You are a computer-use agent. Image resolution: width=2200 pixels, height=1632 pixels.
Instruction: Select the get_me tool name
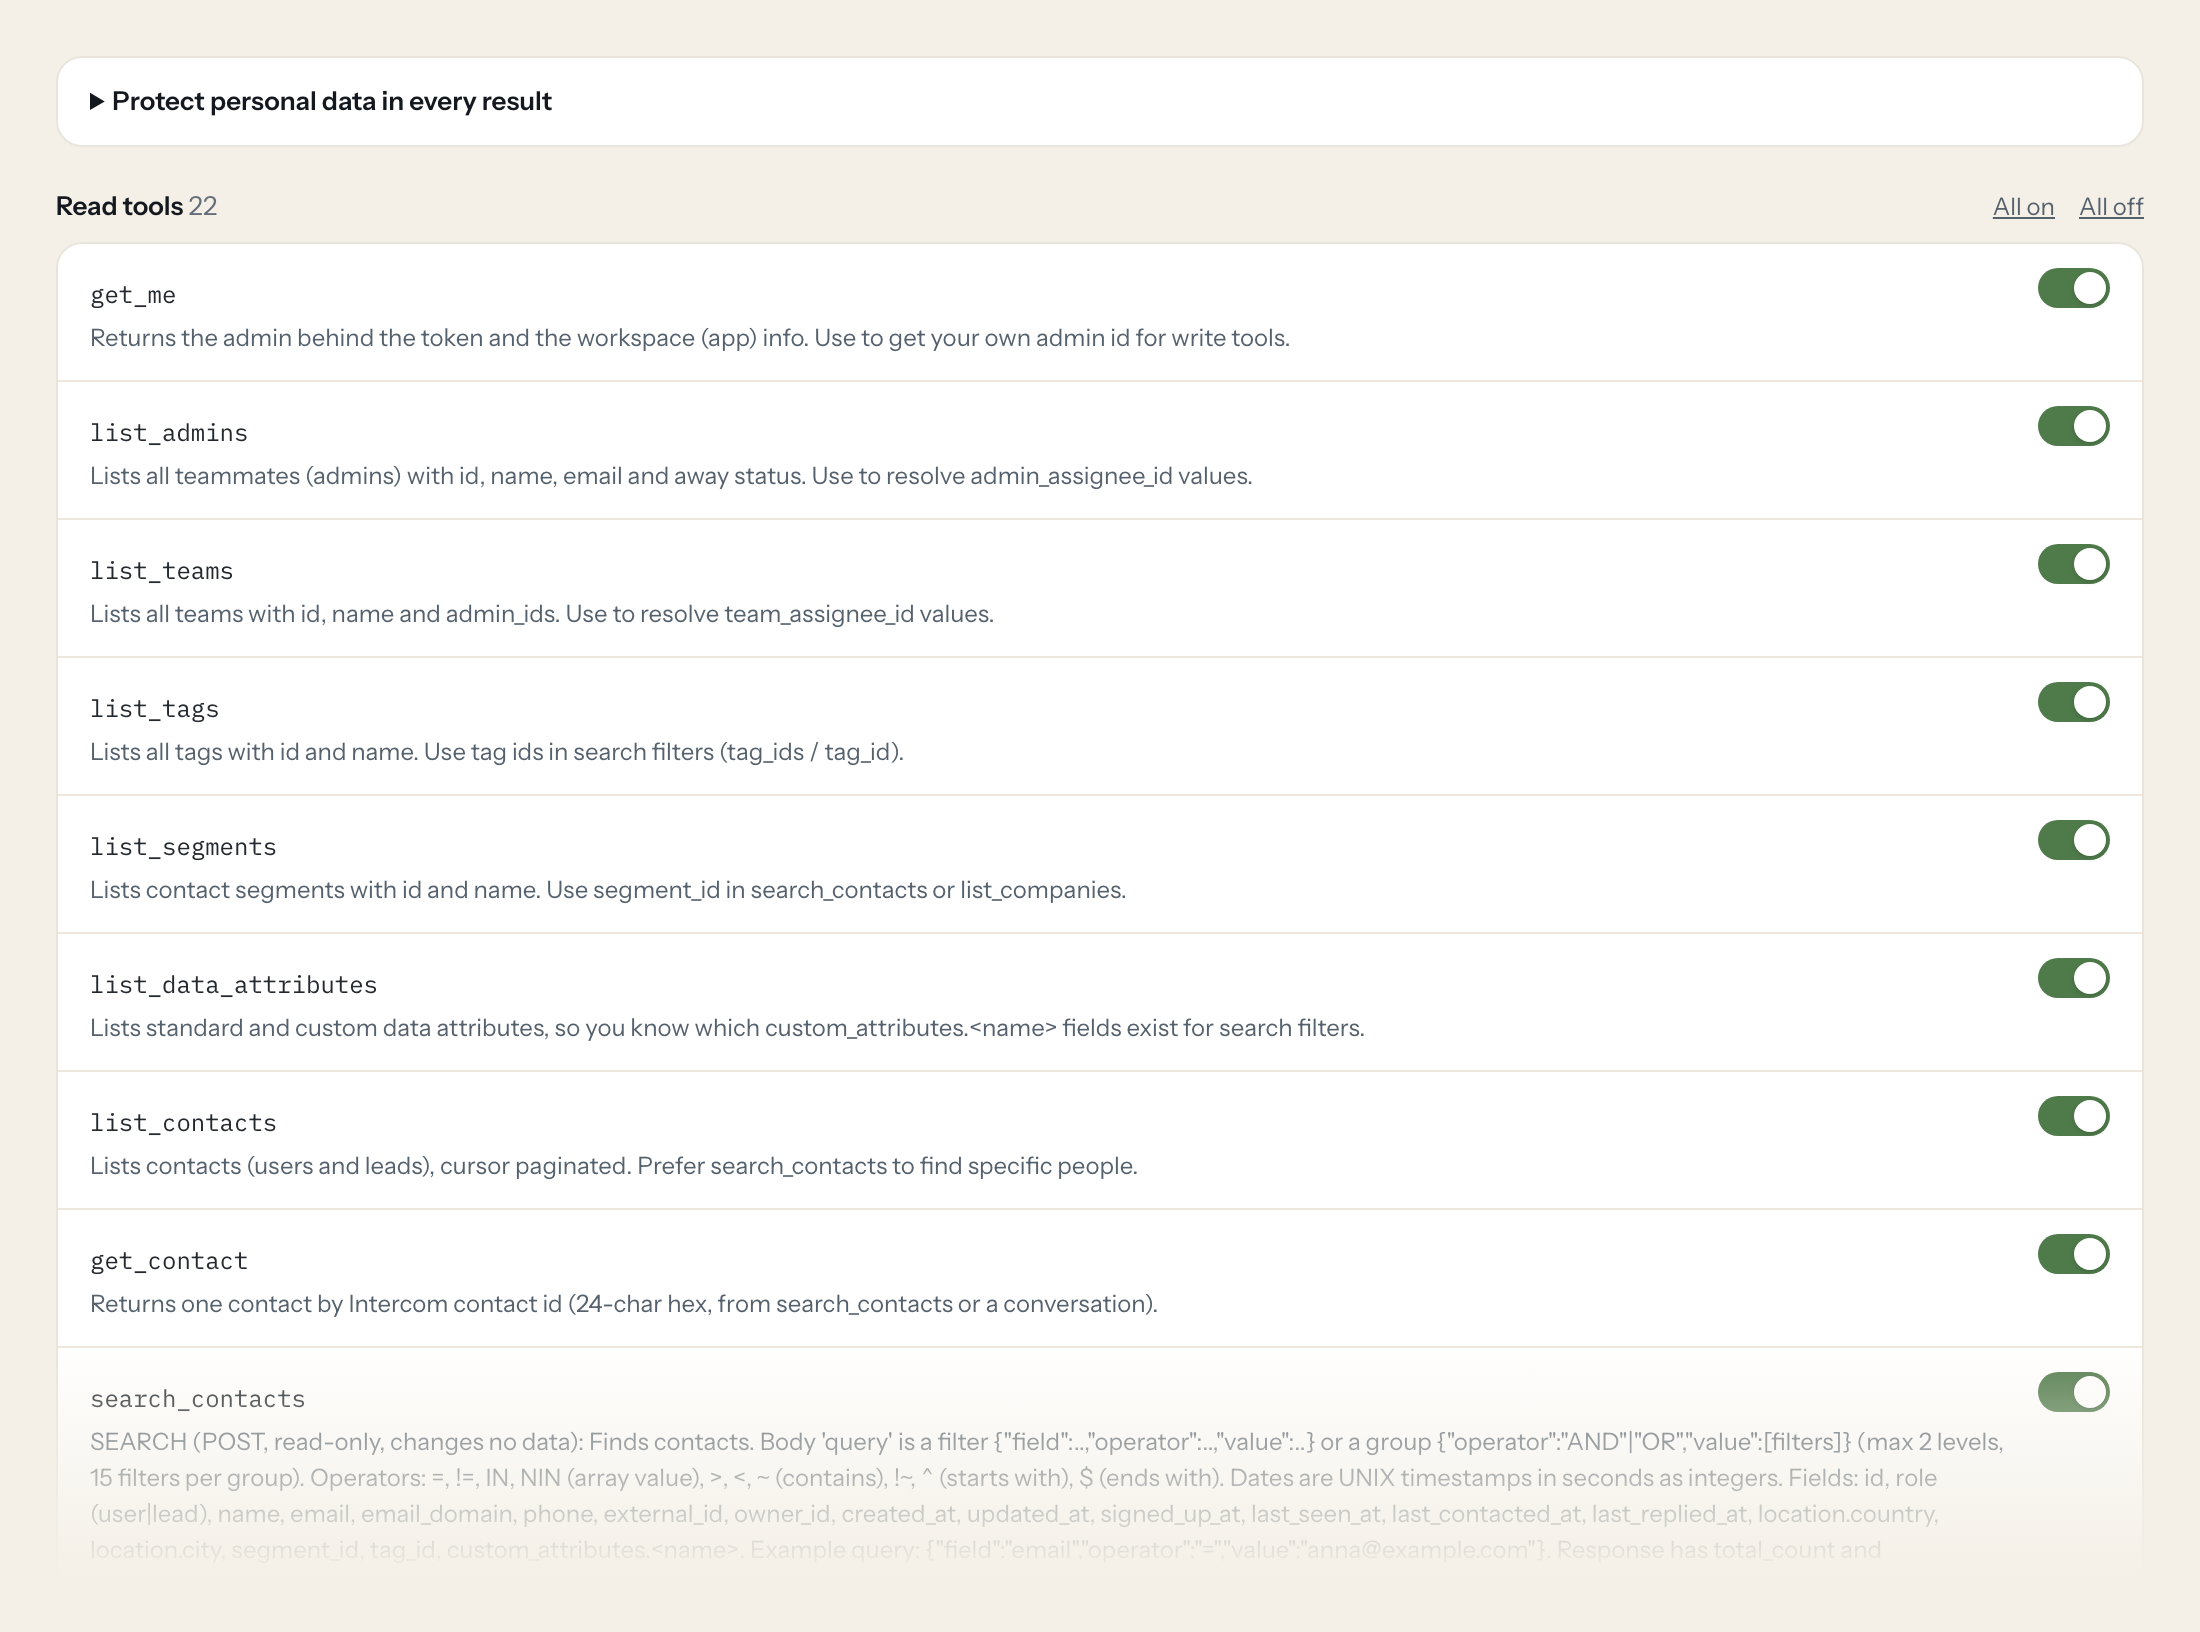pyautogui.click(x=133, y=295)
